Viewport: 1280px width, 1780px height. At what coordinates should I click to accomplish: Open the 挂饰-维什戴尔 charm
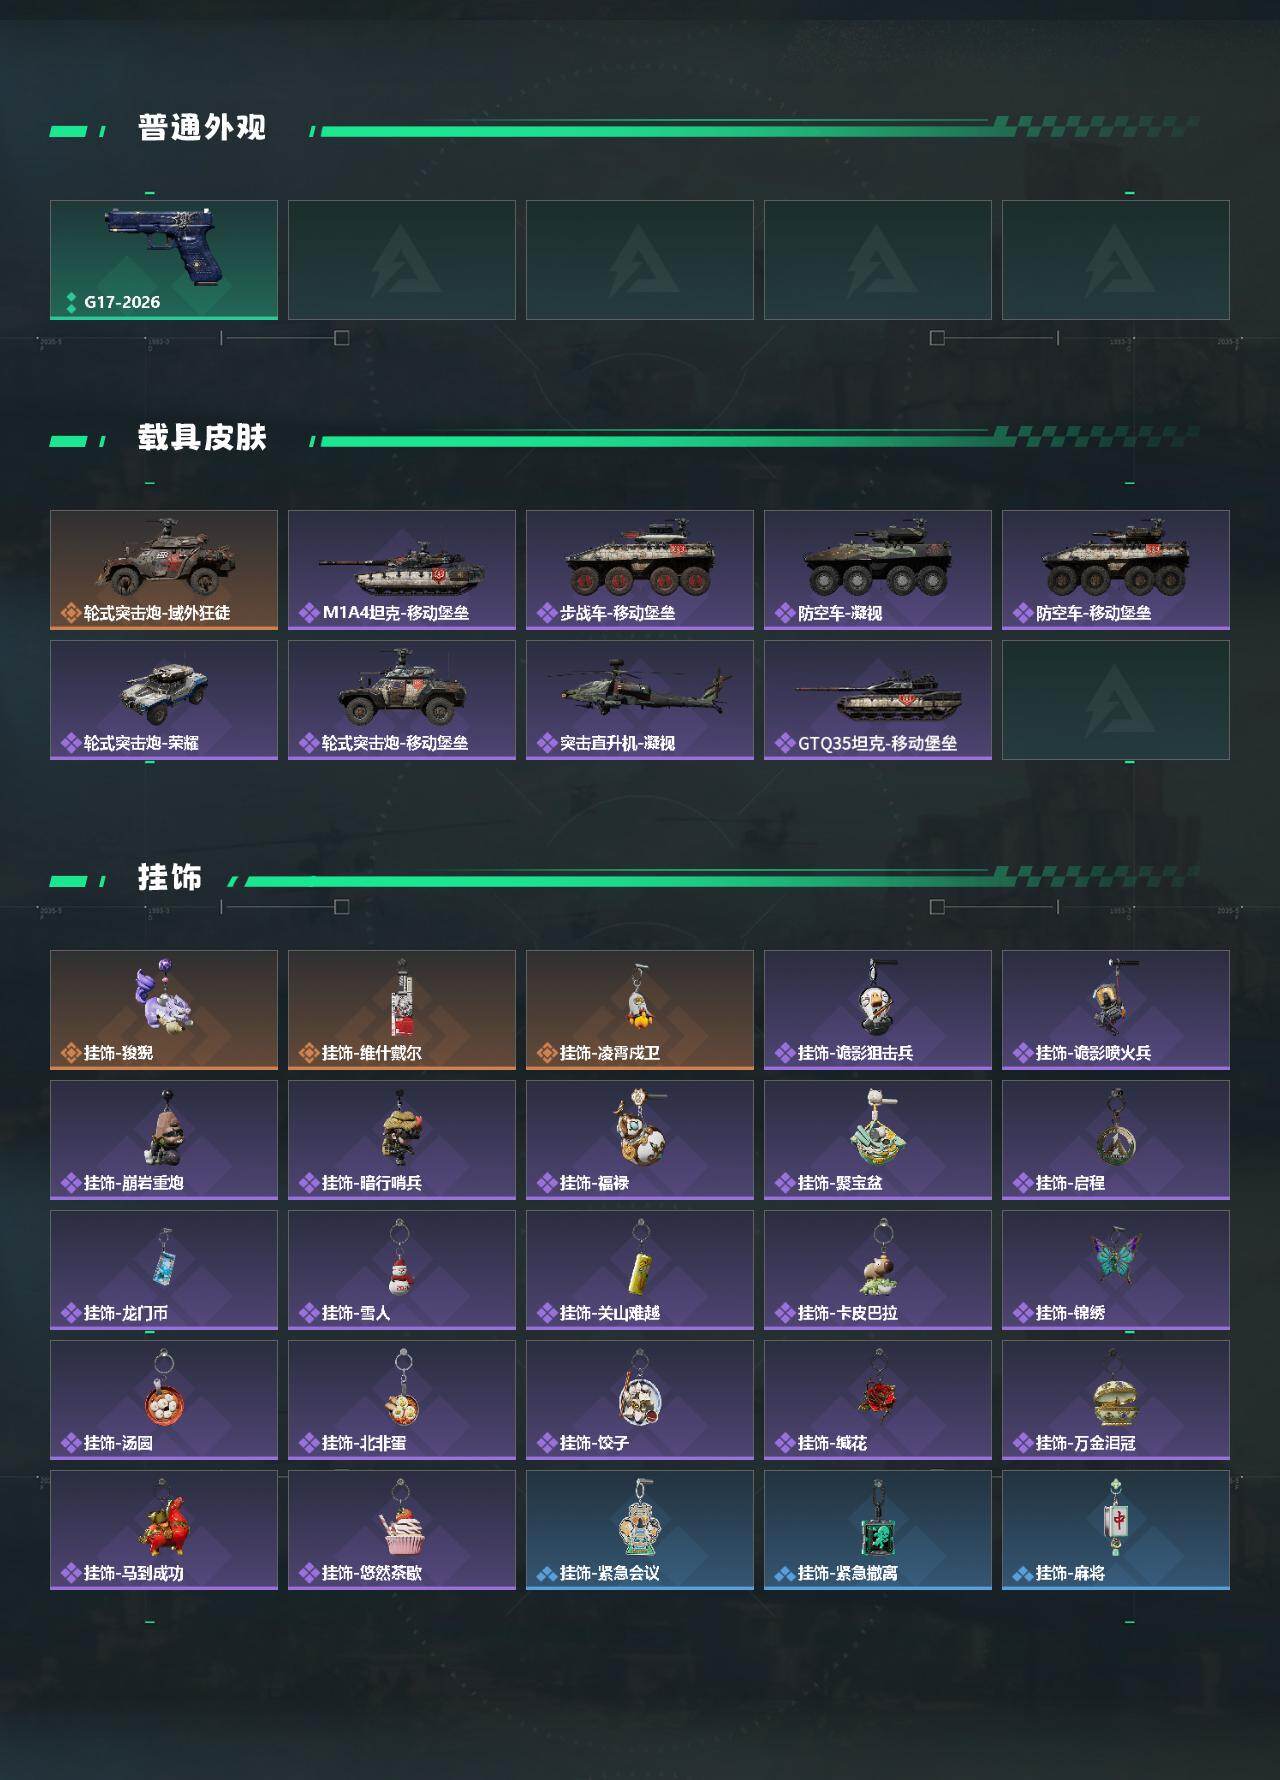pyautogui.click(x=402, y=1010)
